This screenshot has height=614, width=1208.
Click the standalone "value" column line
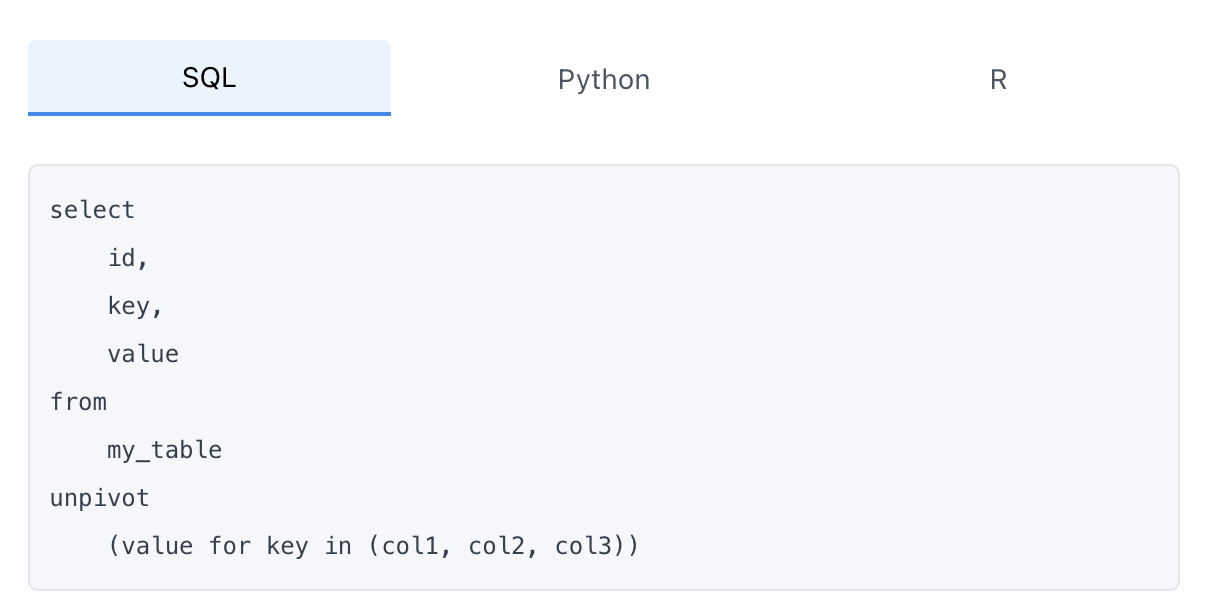[x=143, y=354]
